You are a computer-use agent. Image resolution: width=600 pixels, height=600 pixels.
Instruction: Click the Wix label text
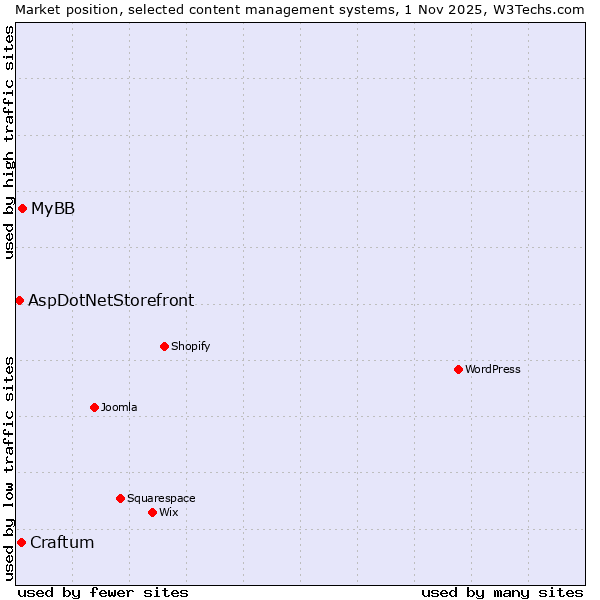(x=168, y=512)
